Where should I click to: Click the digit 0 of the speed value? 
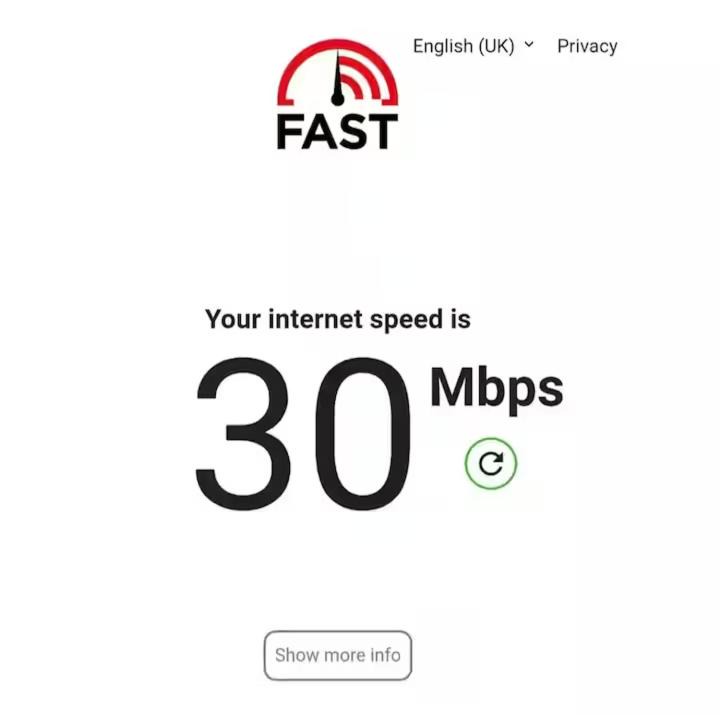click(x=363, y=434)
